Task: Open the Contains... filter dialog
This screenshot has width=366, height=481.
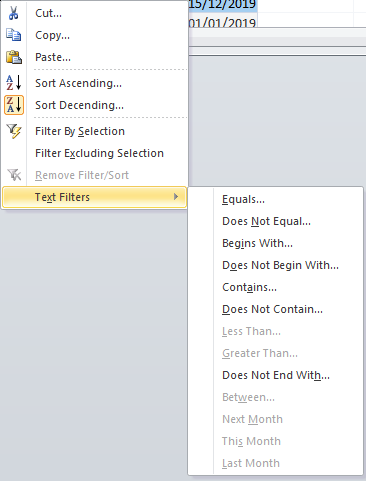Action: click(x=249, y=287)
